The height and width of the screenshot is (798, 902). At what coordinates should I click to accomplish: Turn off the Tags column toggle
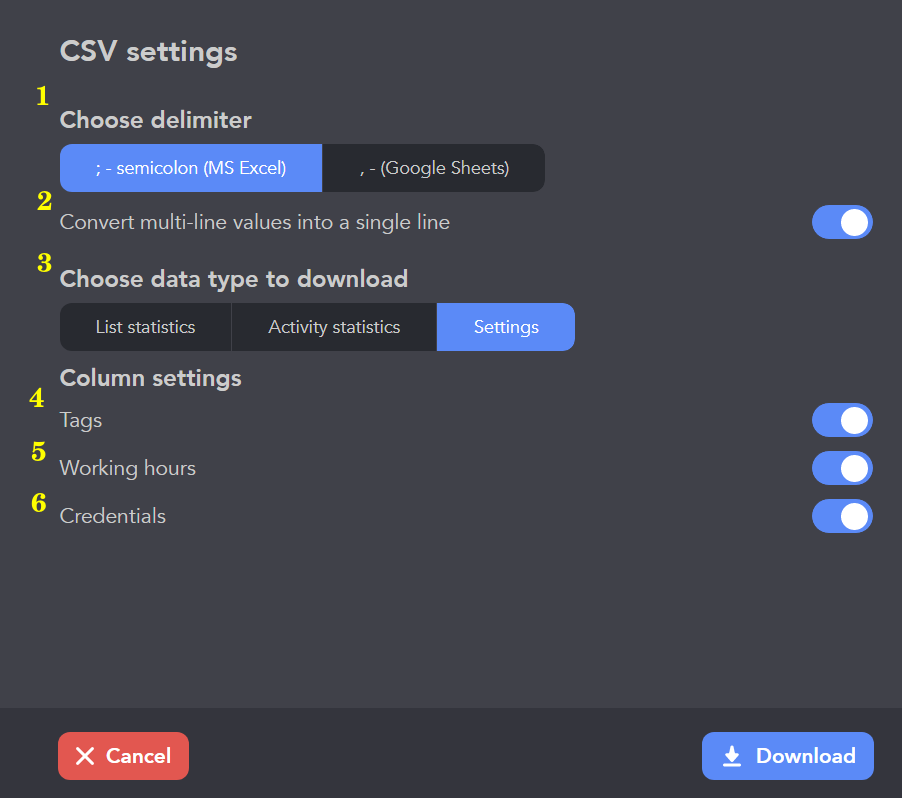tap(842, 420)
